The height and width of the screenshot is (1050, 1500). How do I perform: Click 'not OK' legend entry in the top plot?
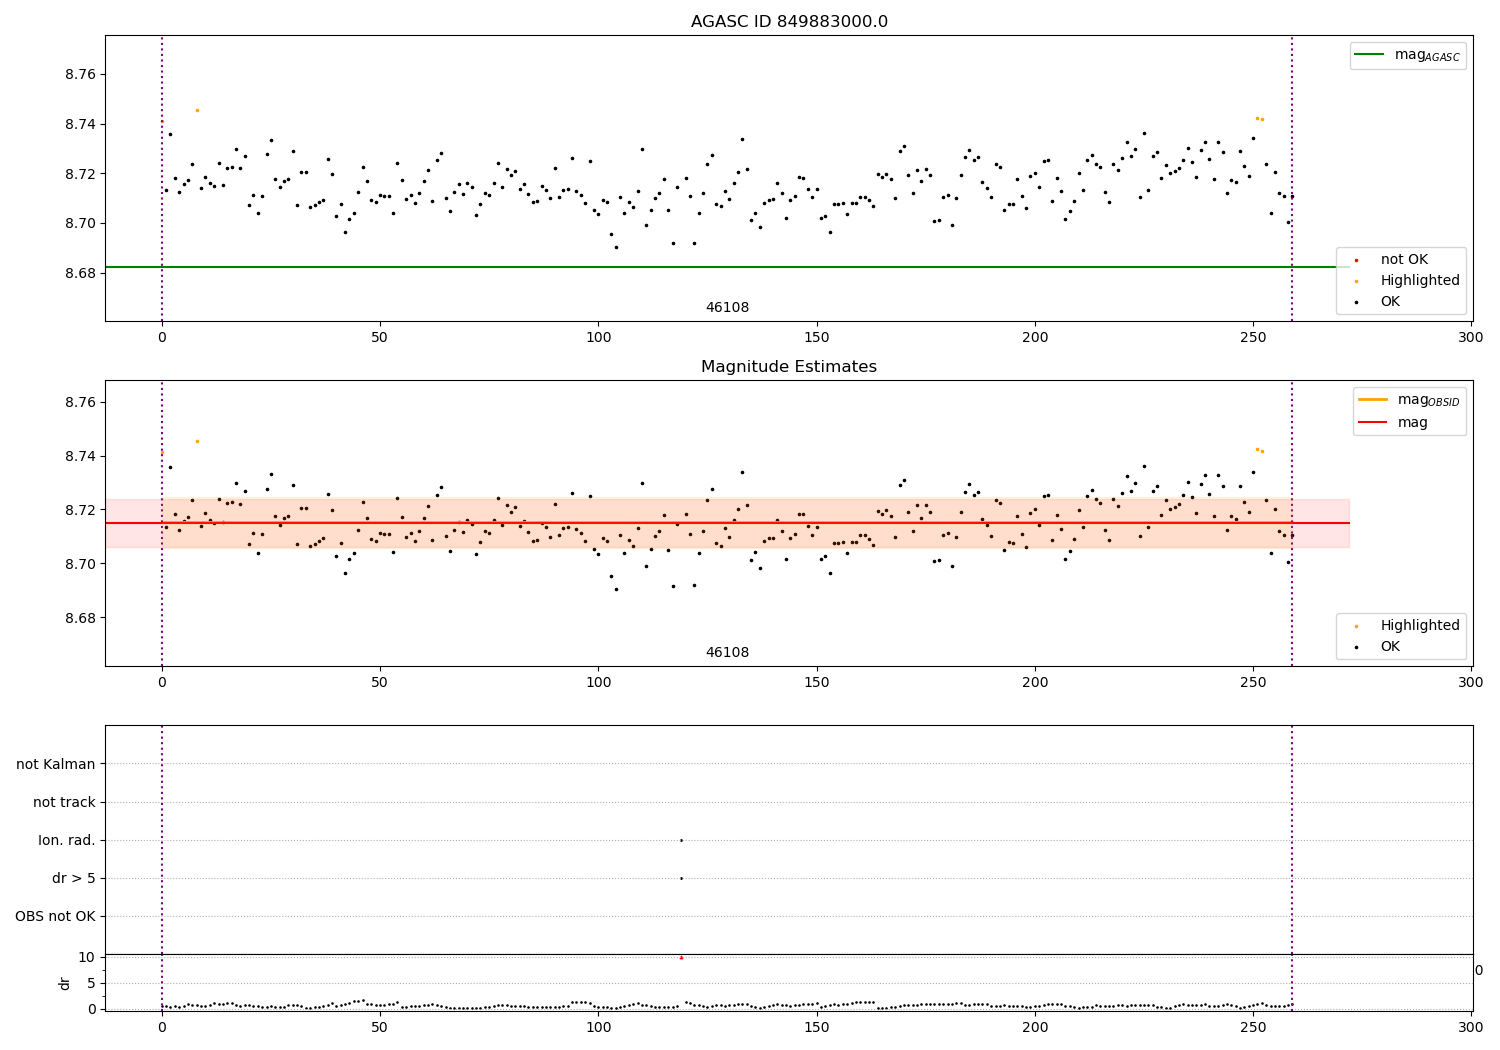pos(1404,260)
